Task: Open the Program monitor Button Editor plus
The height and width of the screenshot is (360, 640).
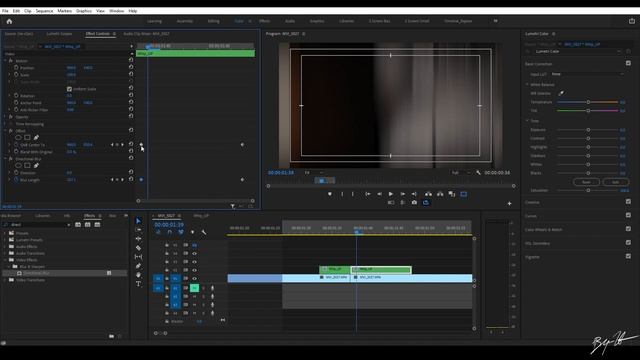Action: (x=509, y=203)
